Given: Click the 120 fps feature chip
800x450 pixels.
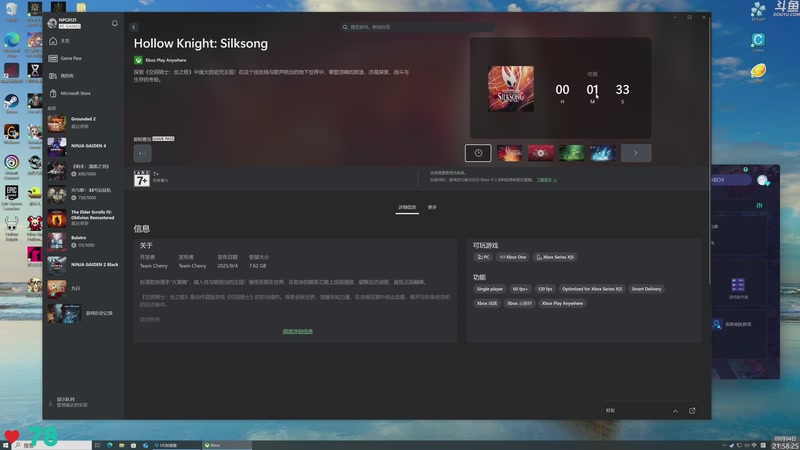Looking at the screenshot, I should tap(545, 289).
